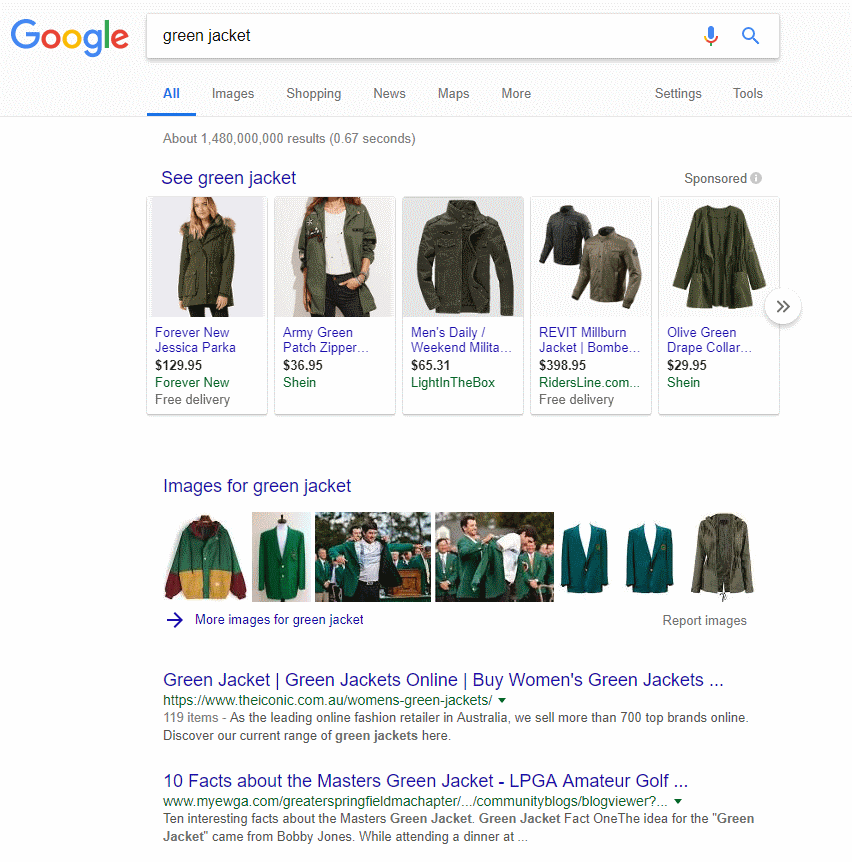Click the Sponsored info icon
The width and height of the screenshot is (852, 862).
tap(756, 178)
